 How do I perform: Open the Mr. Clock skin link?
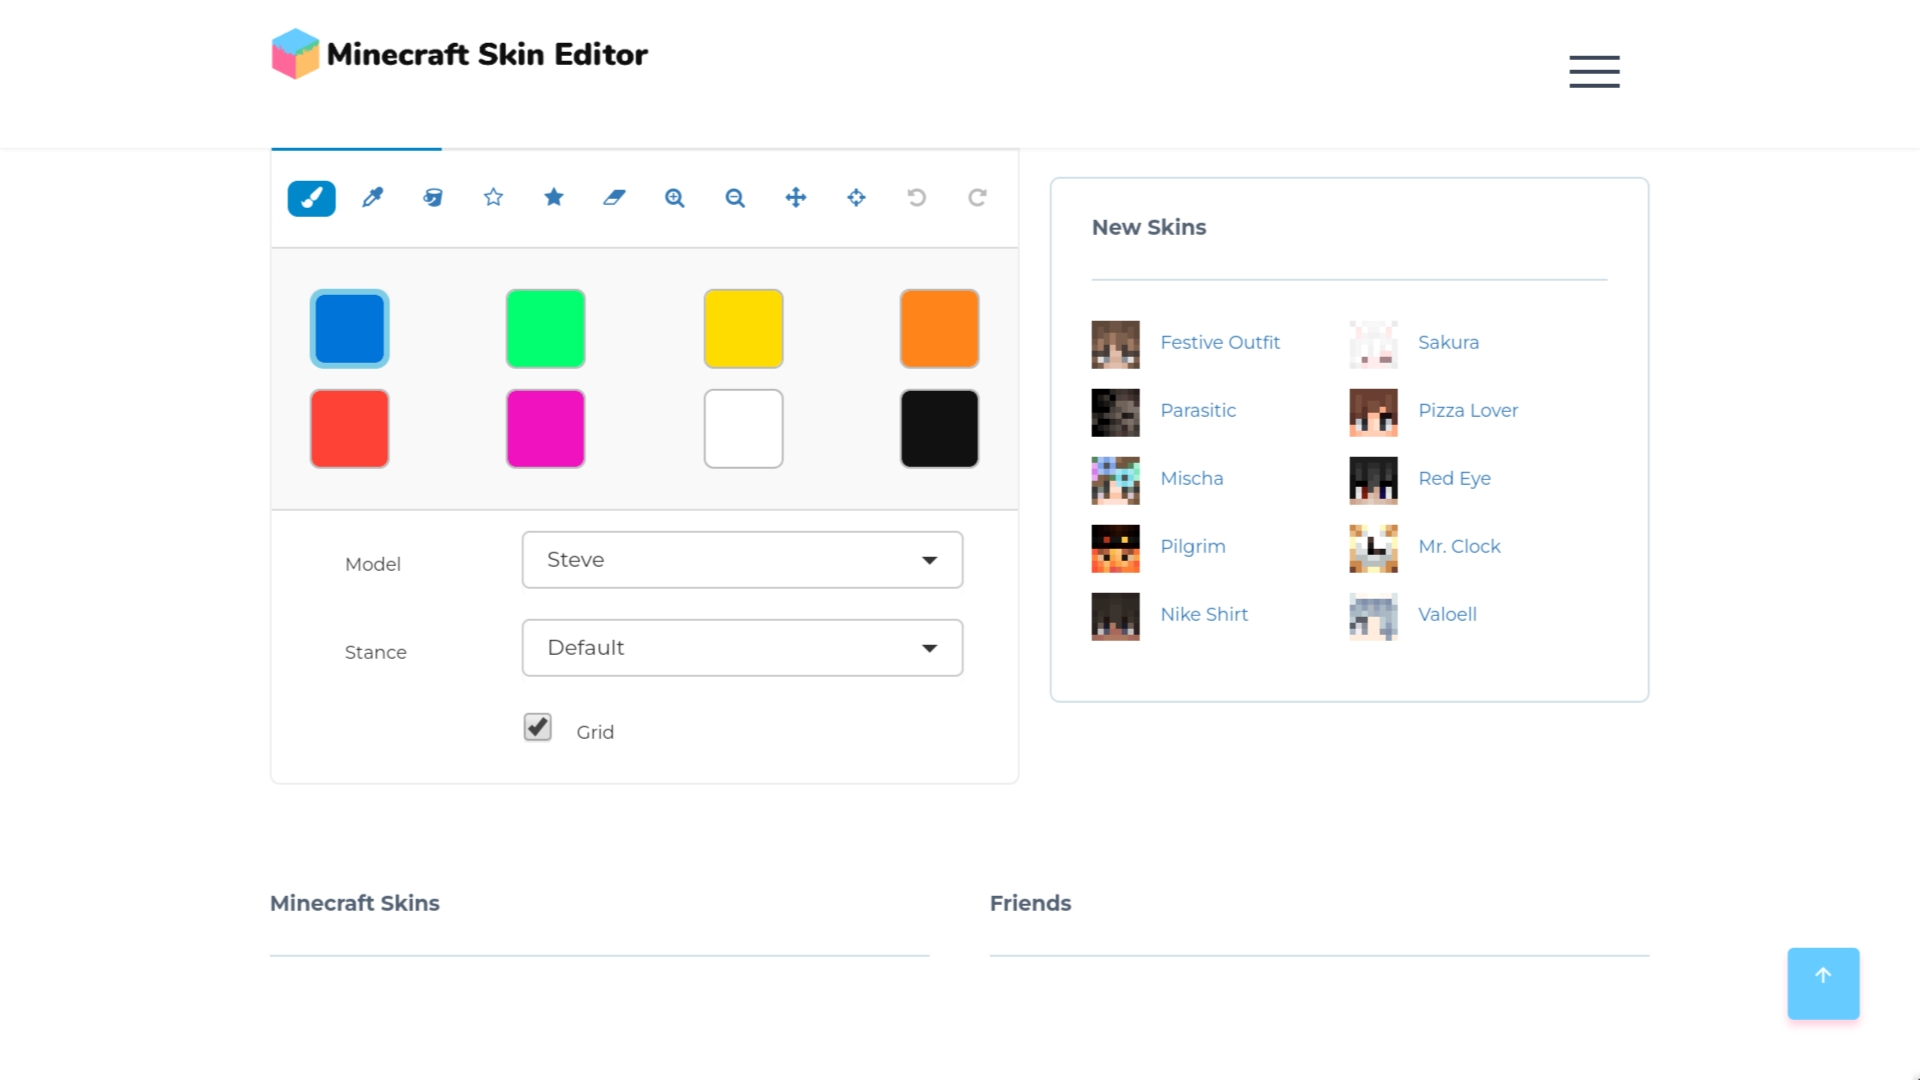(1459, 547)
